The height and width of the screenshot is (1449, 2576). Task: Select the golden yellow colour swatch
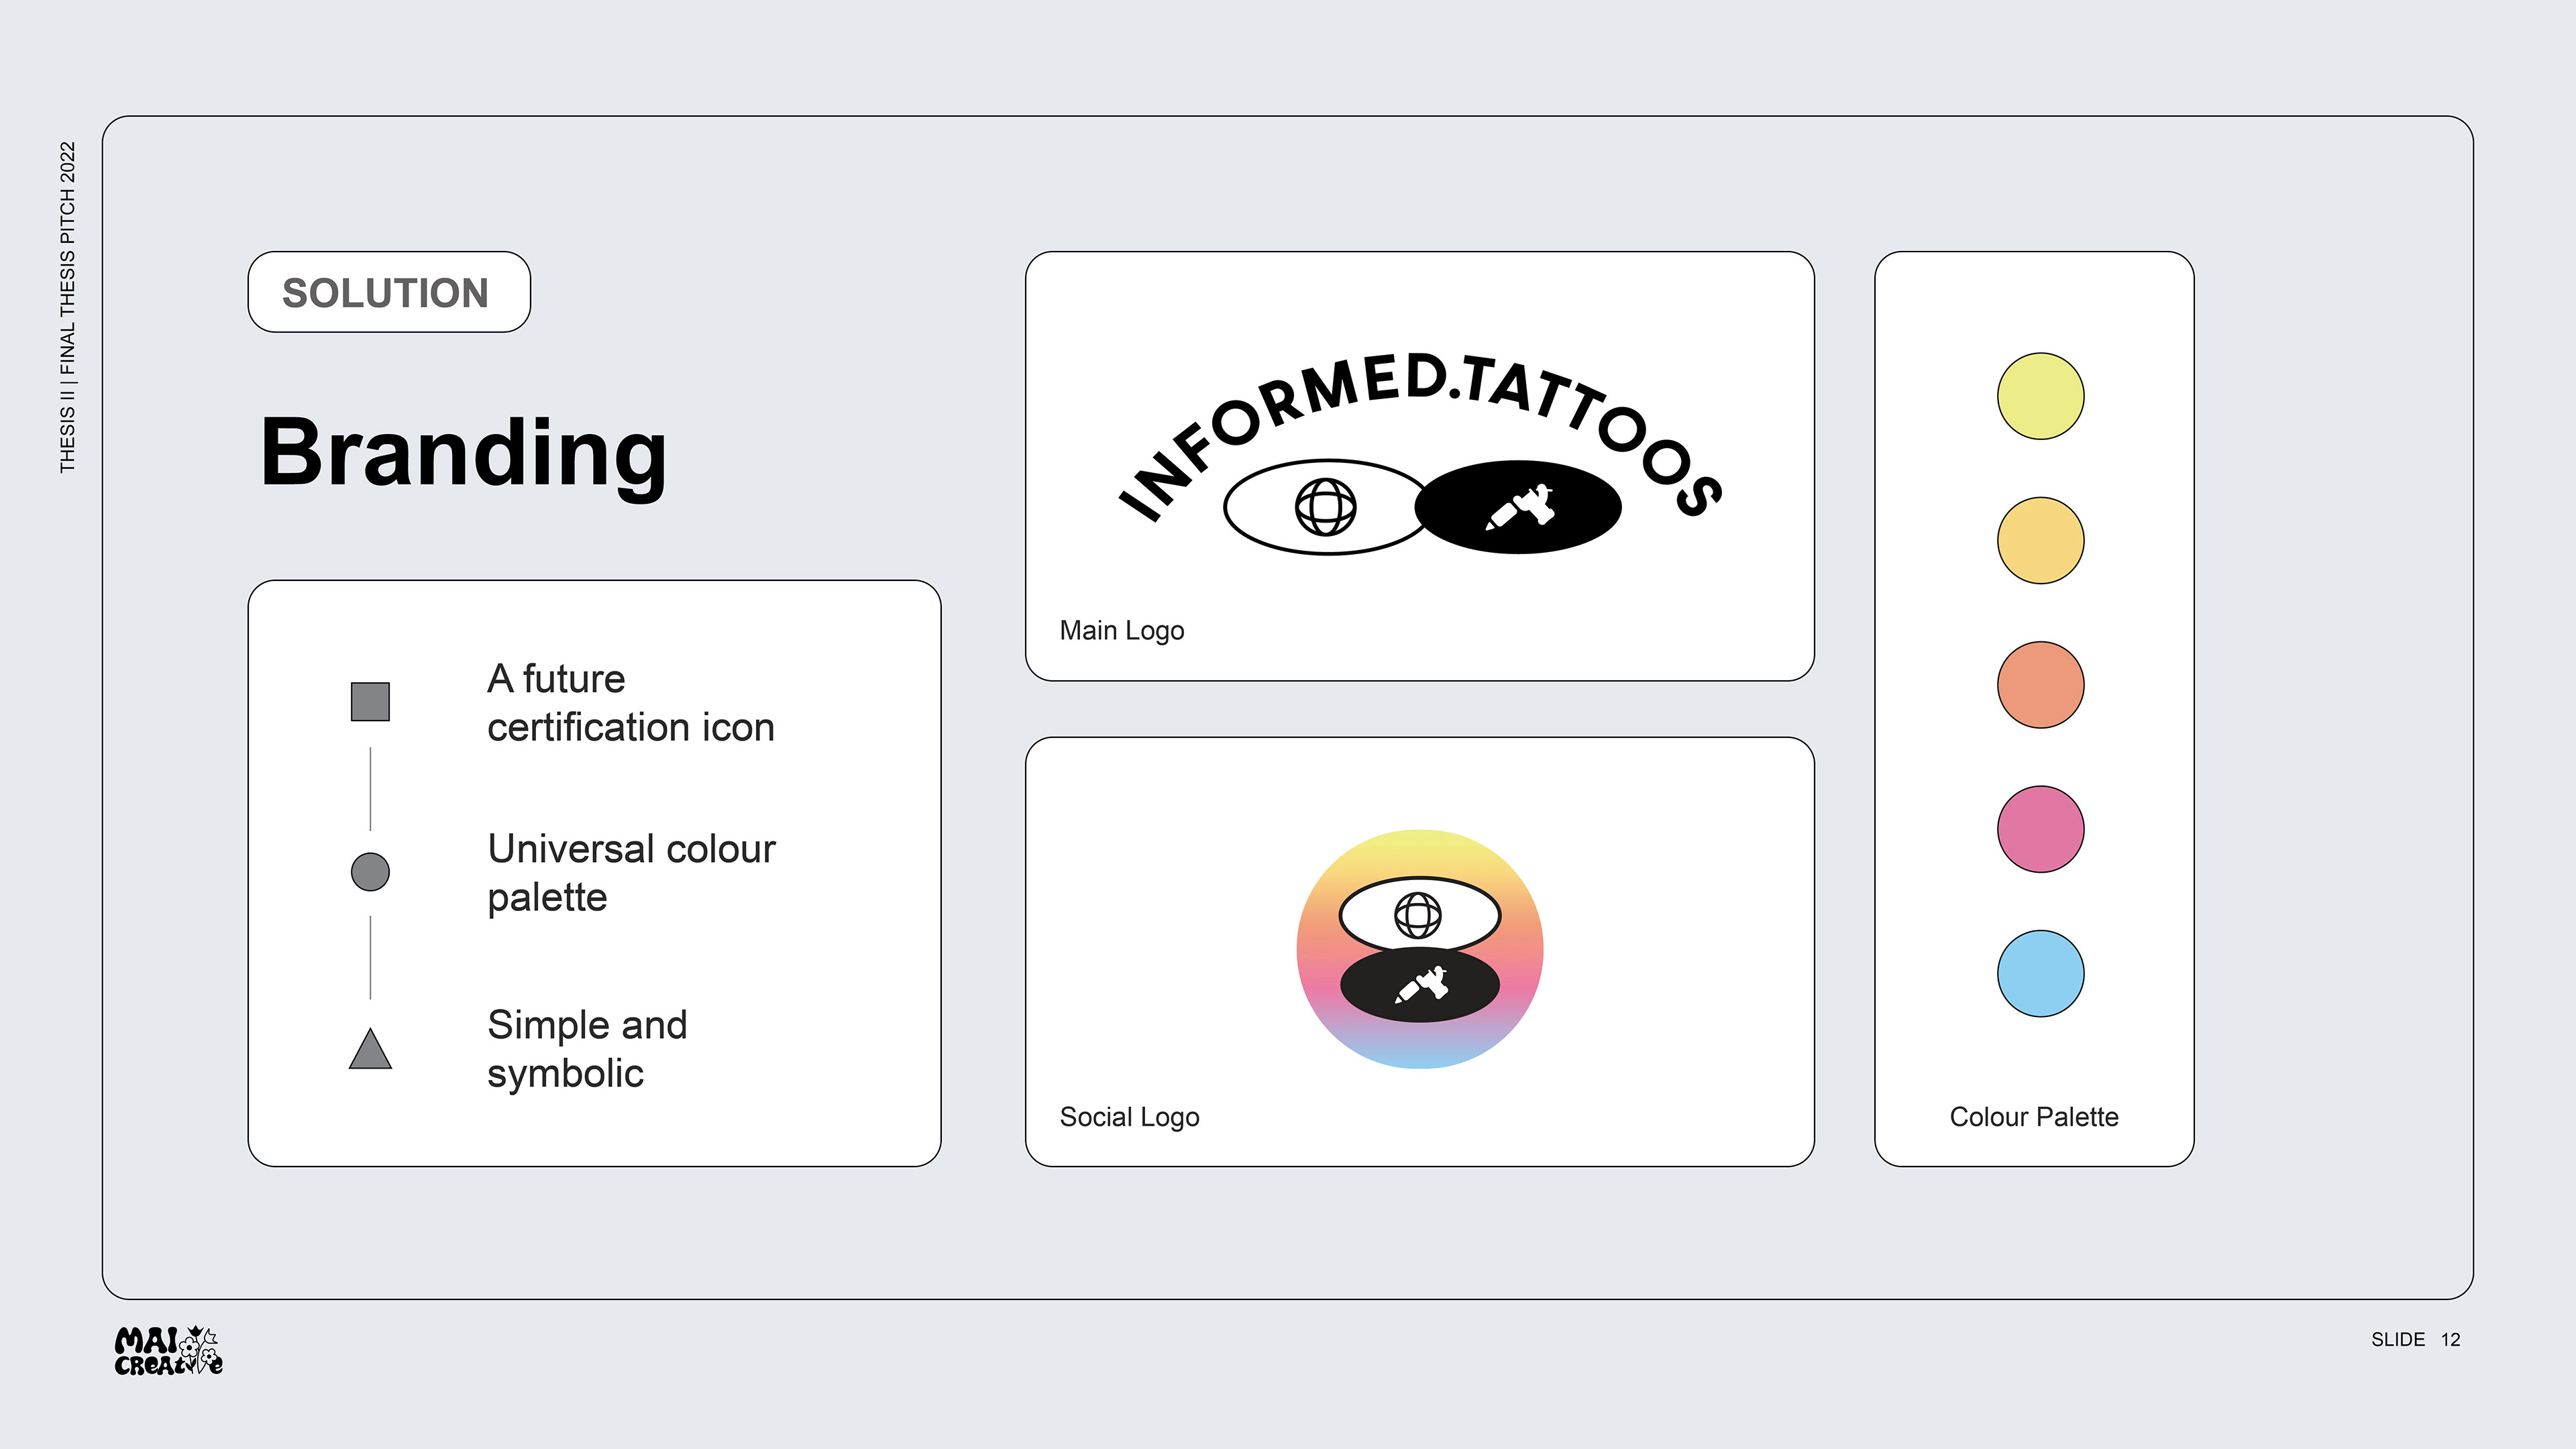(2040, 540)
